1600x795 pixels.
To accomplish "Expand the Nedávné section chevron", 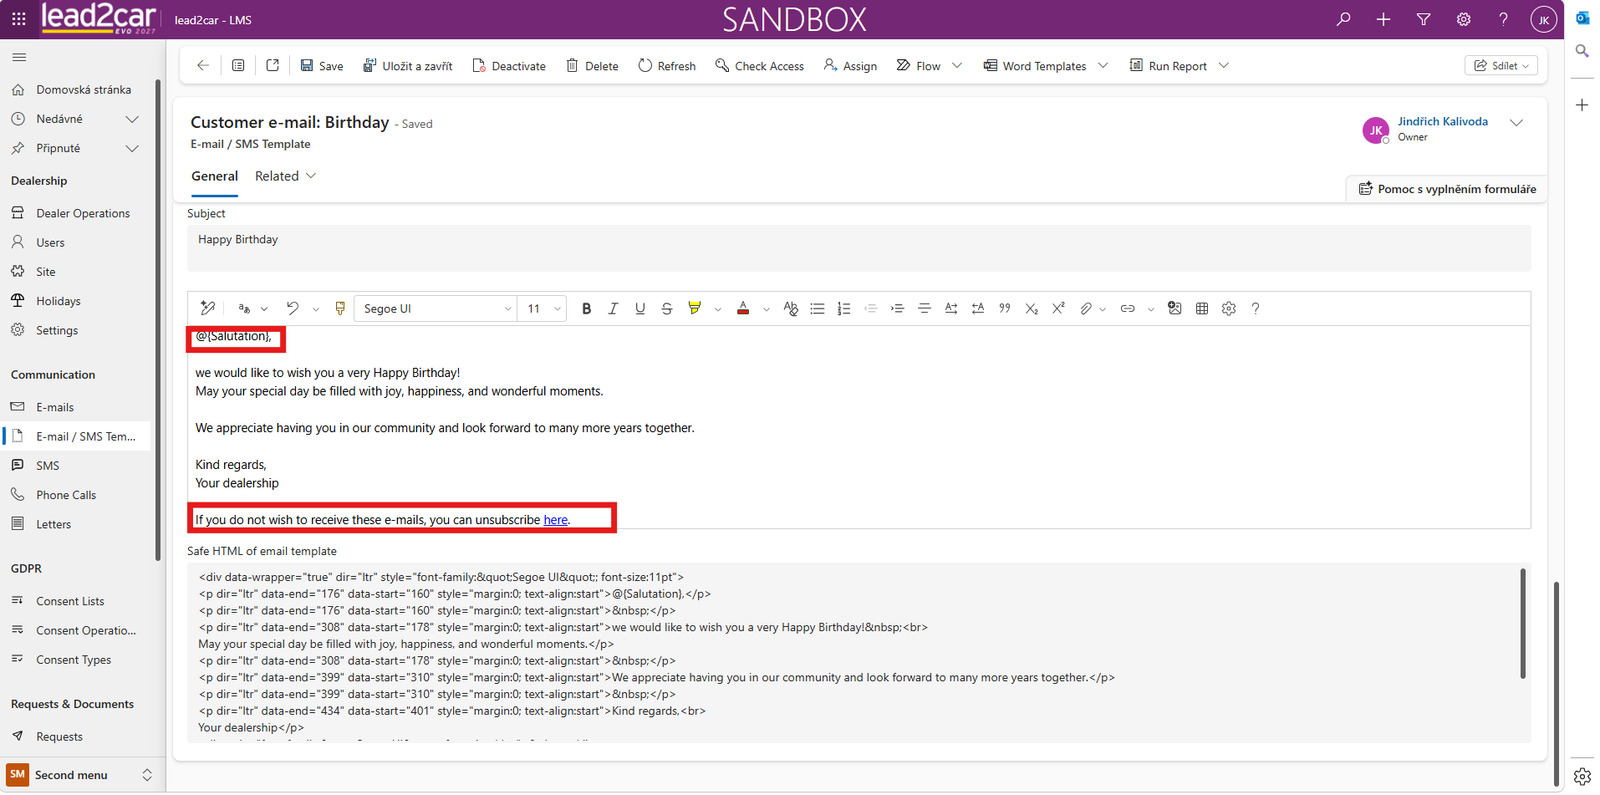I will tap(131, 119).
